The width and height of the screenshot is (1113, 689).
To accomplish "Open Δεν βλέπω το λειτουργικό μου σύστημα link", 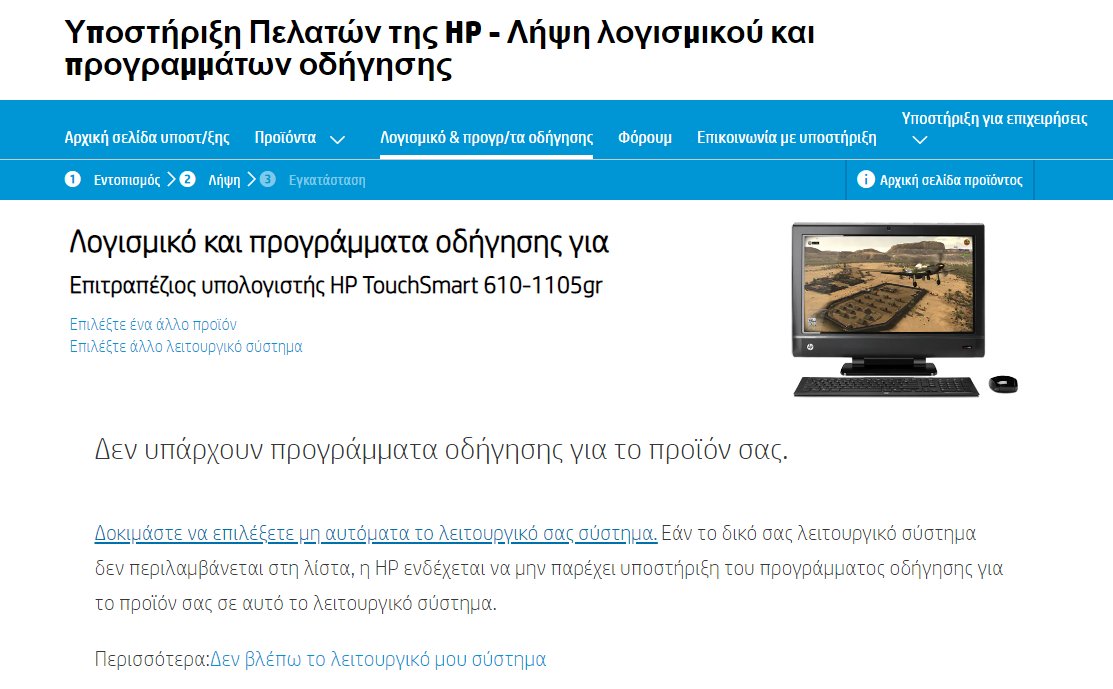I will coord(378,659).
